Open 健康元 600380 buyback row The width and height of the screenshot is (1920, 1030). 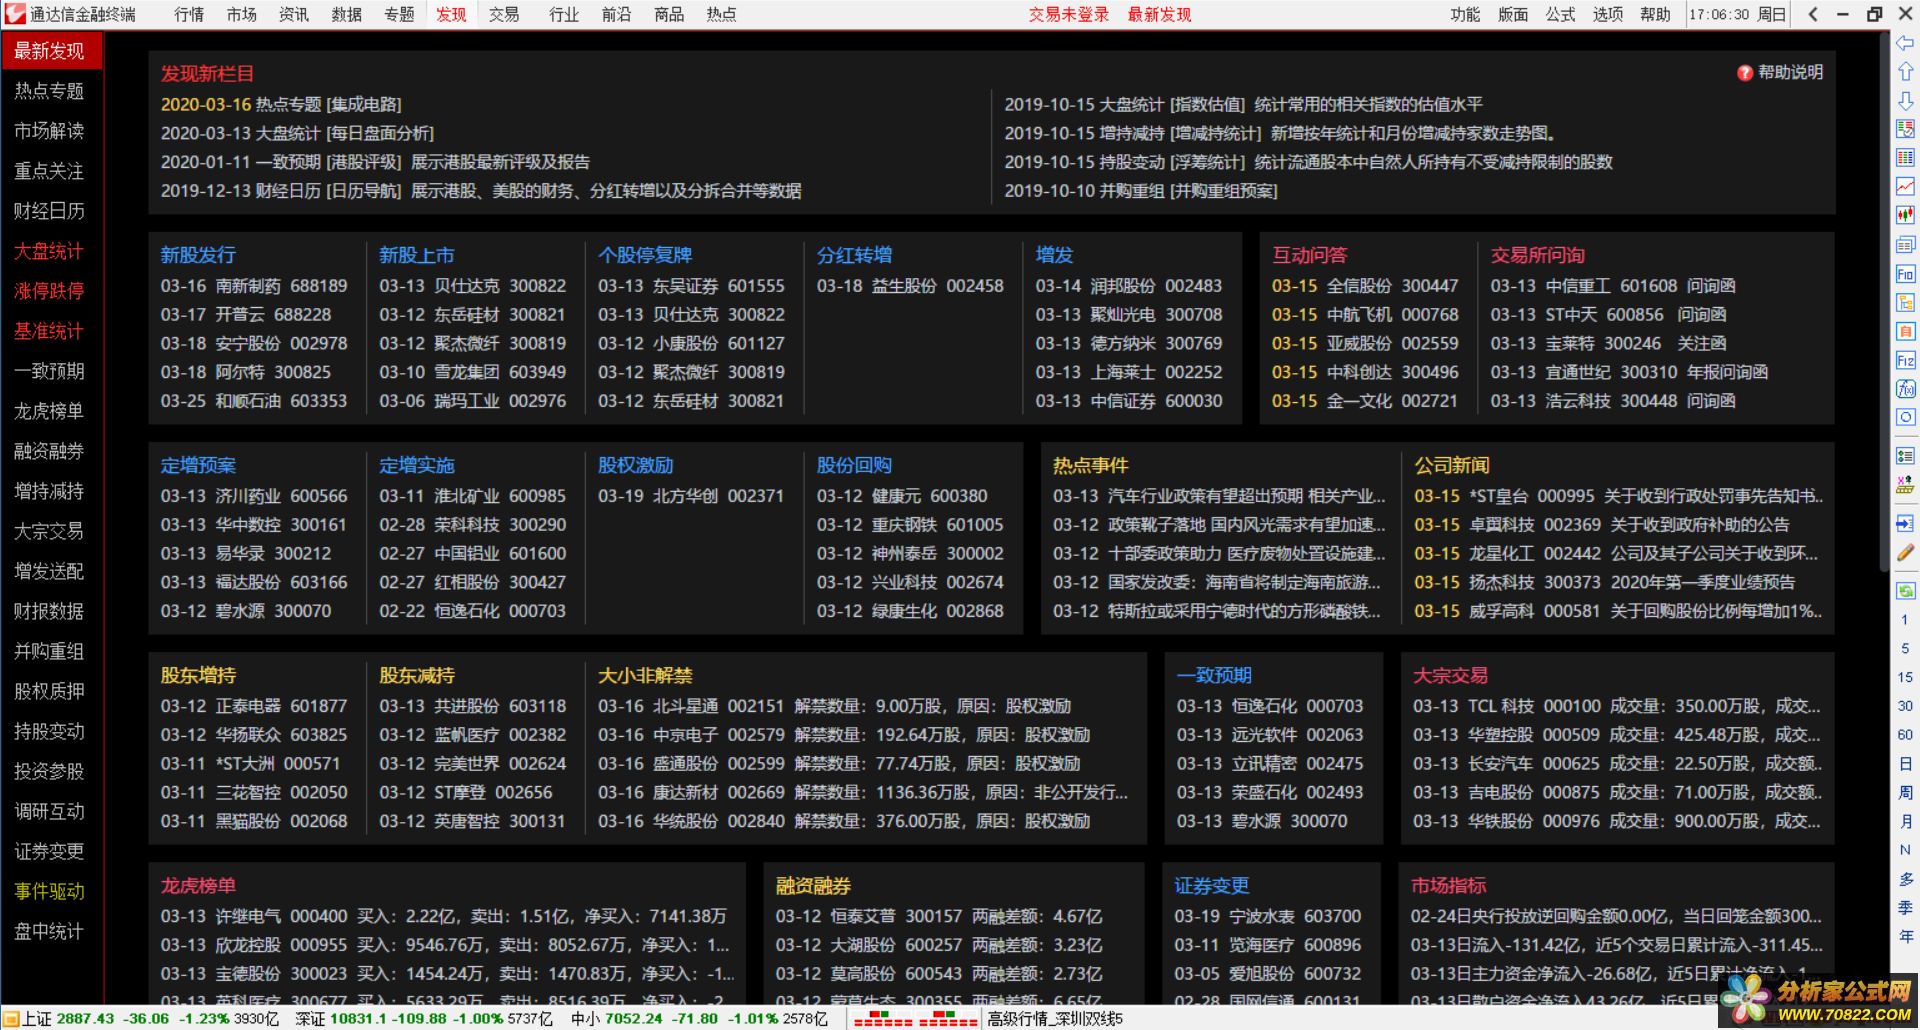[x=902, y=496]
